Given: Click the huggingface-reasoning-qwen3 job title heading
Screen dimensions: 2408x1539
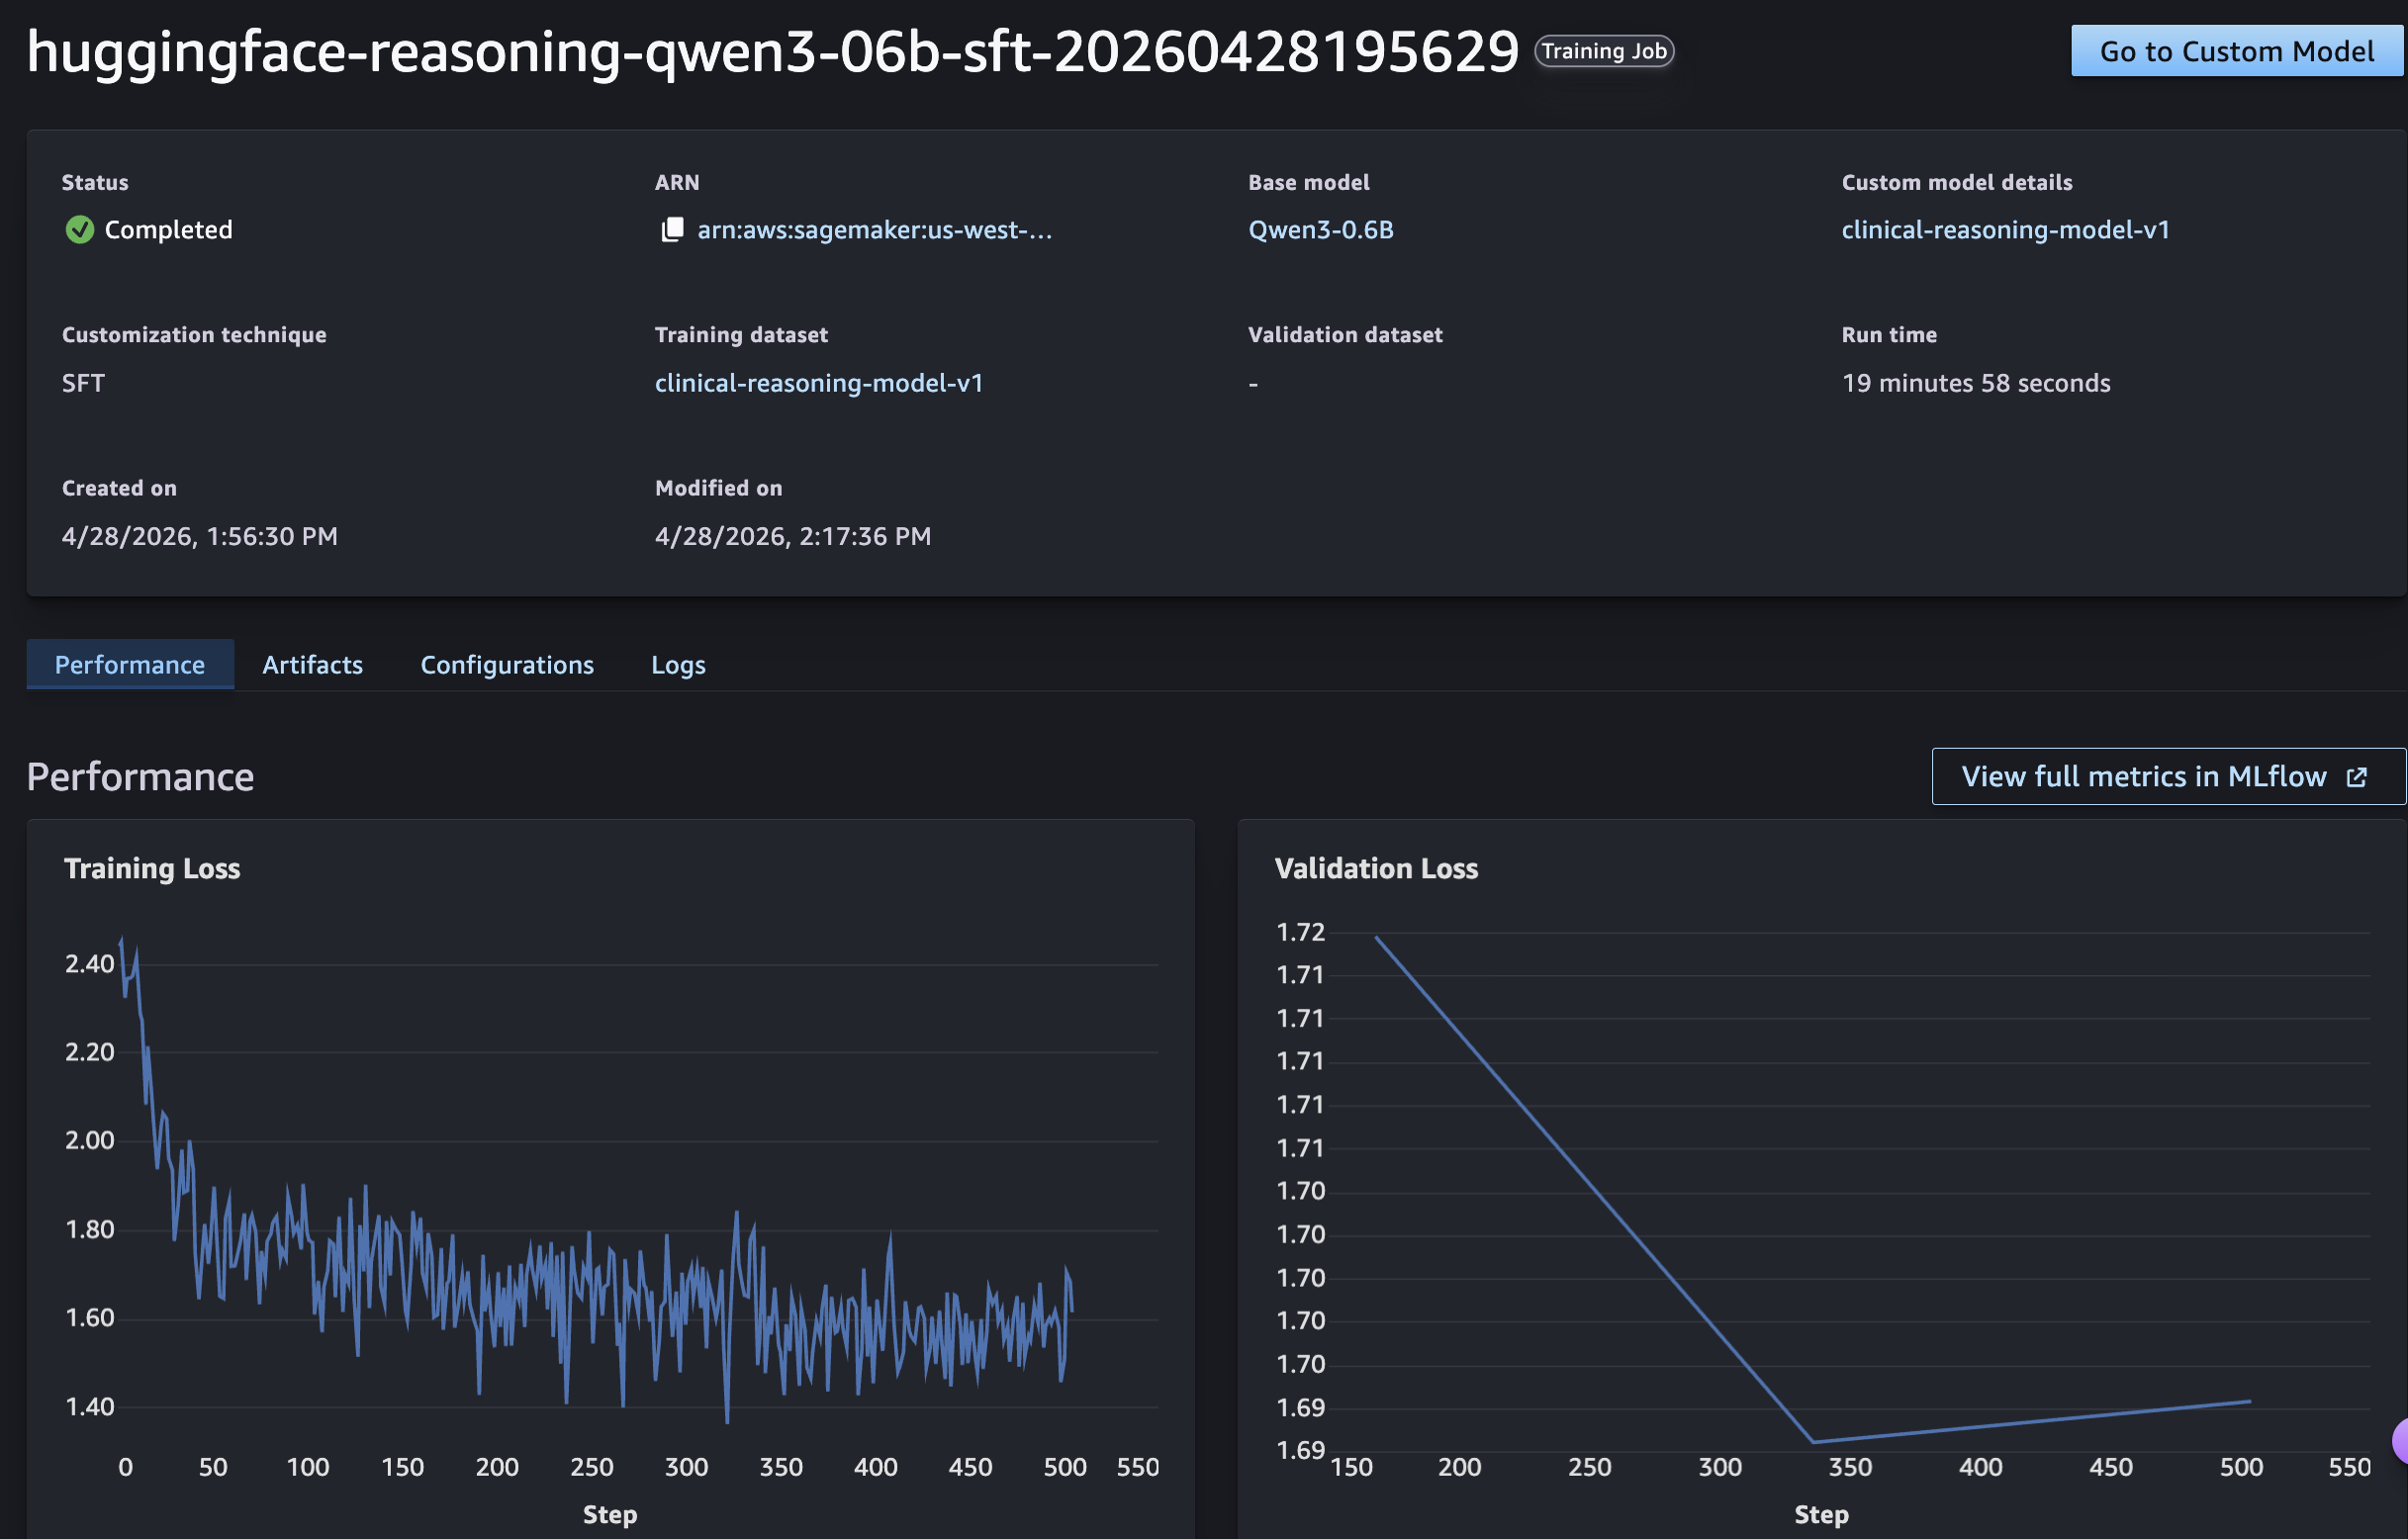Looking at the screenshot, I should pos(772,51).
